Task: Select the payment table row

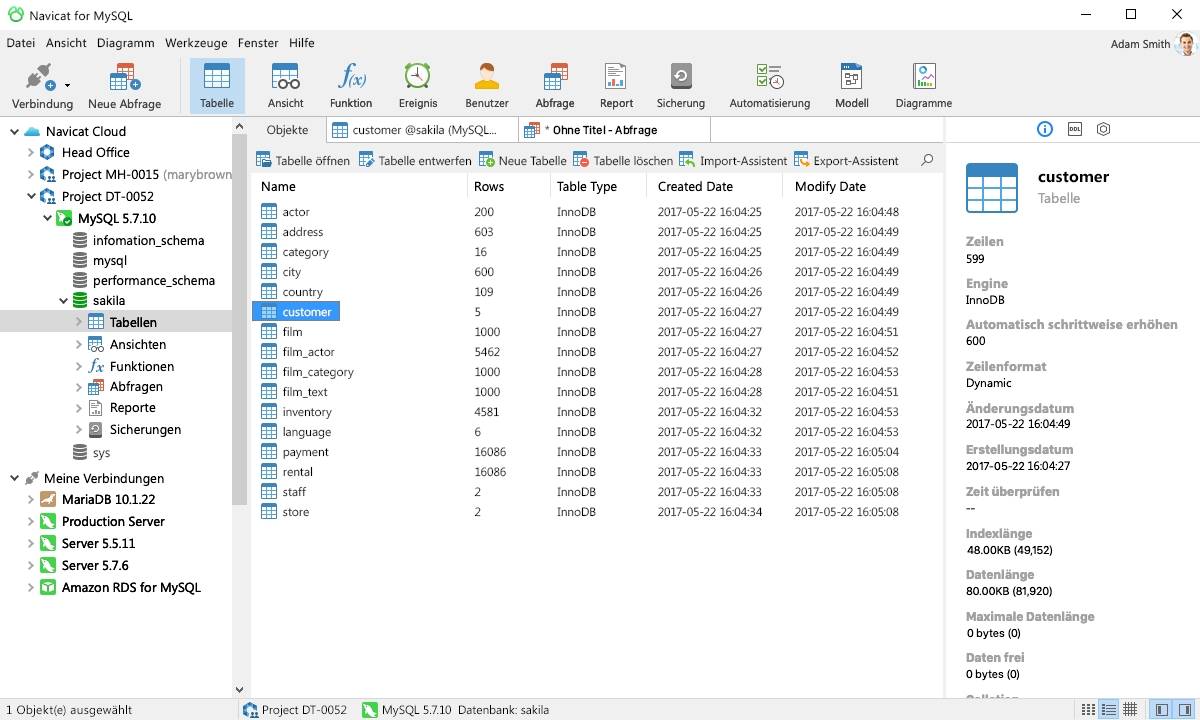Action: coord(596,452)
